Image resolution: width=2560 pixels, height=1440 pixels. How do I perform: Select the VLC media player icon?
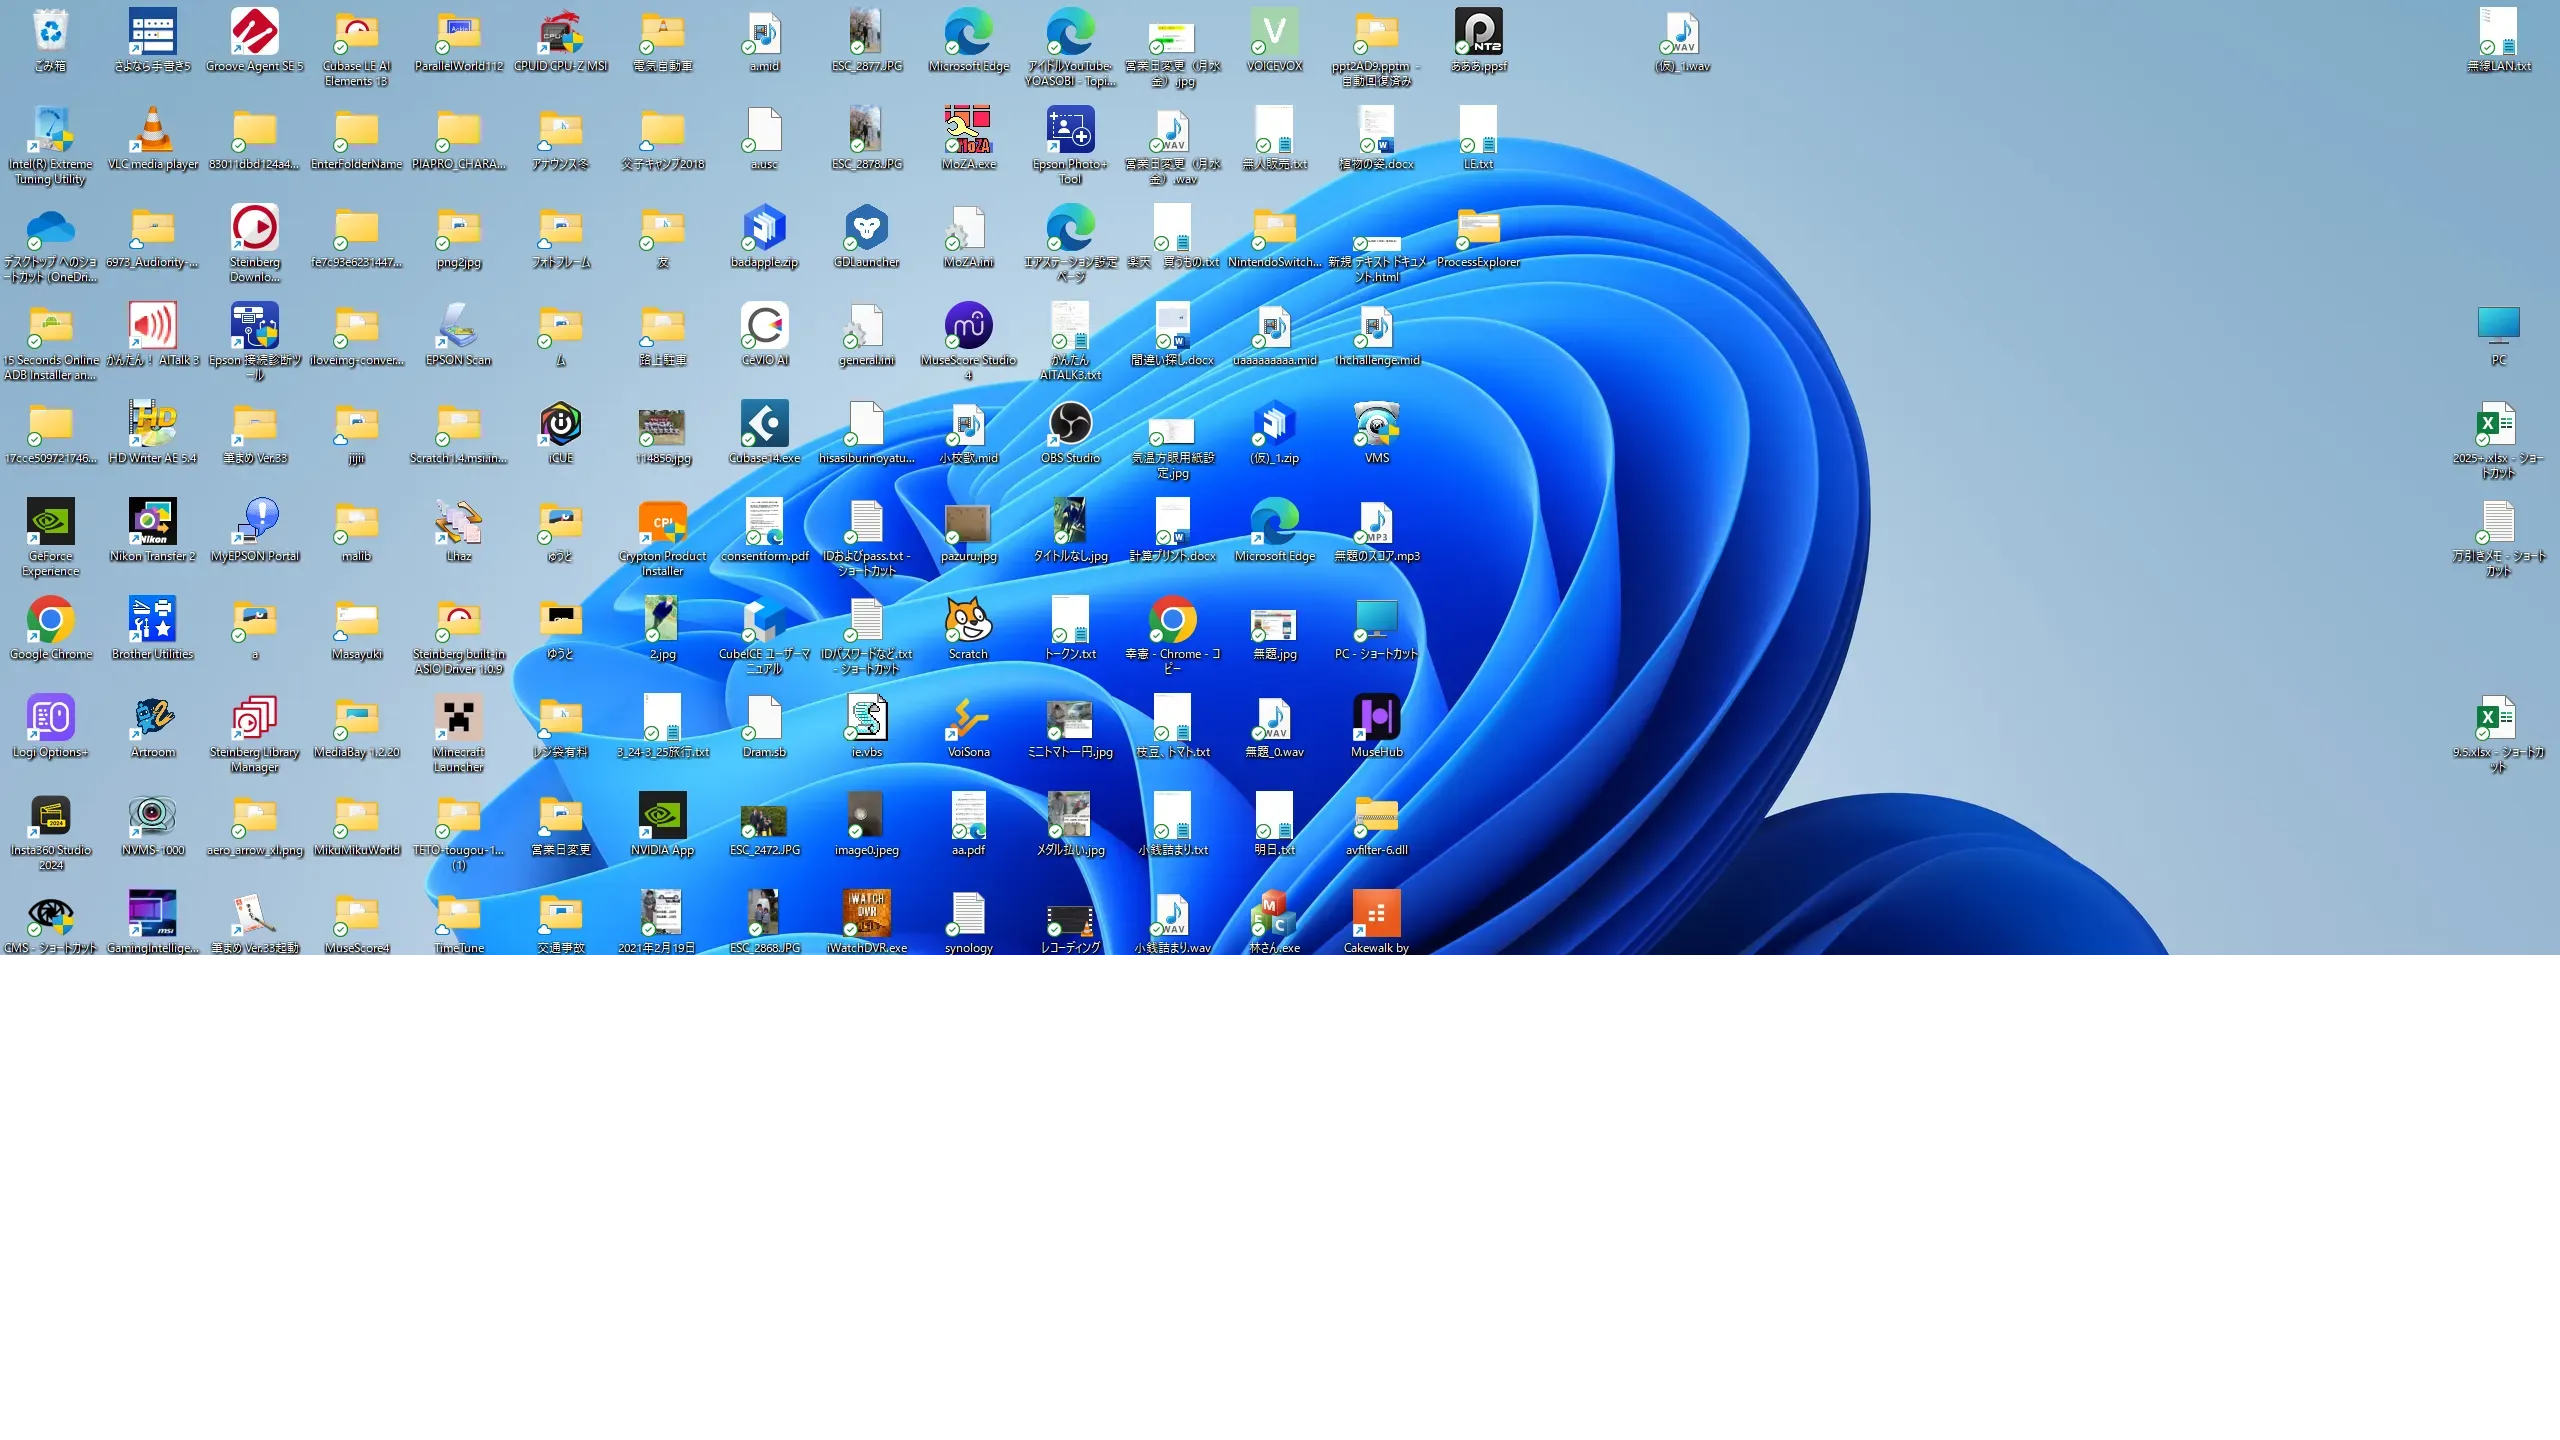tap(153, 130)
